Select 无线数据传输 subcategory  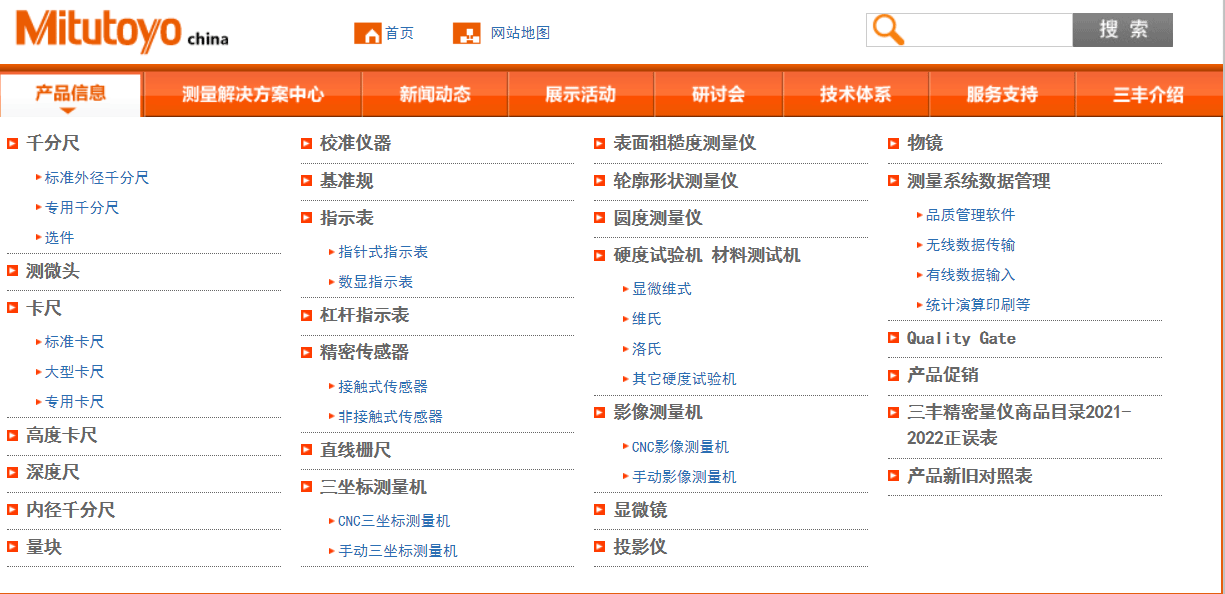pos(971,245)
